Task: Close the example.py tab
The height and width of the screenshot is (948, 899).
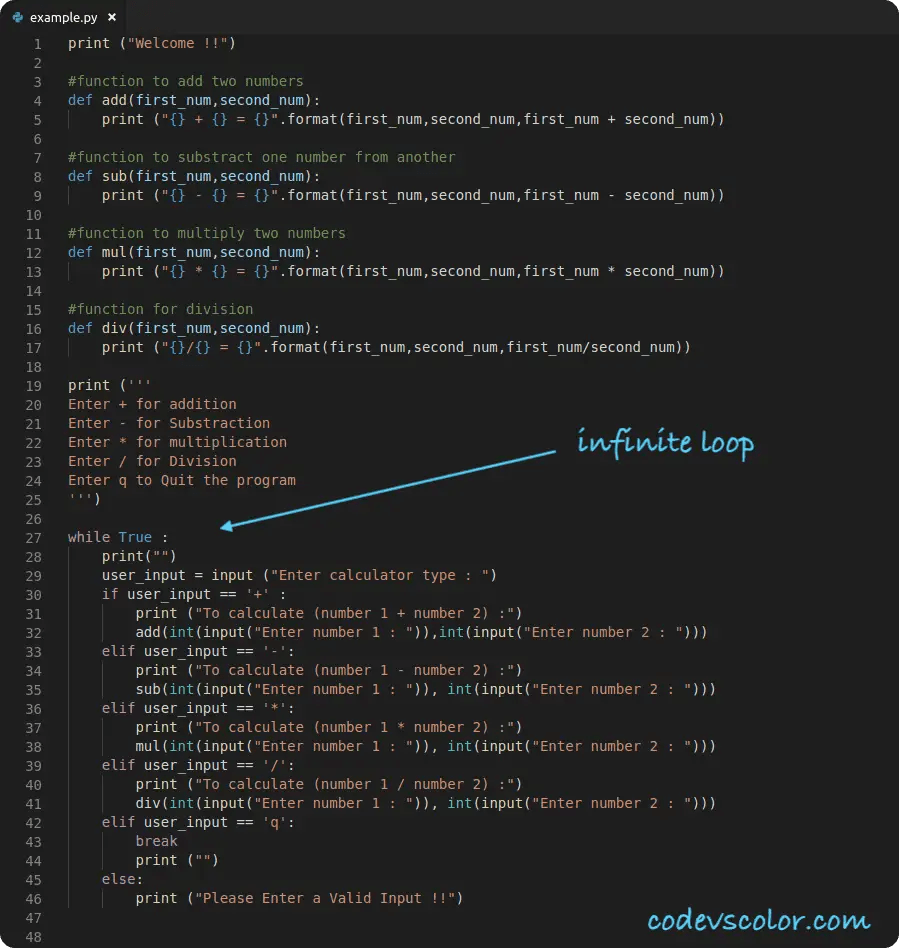Action: point(112,18)
